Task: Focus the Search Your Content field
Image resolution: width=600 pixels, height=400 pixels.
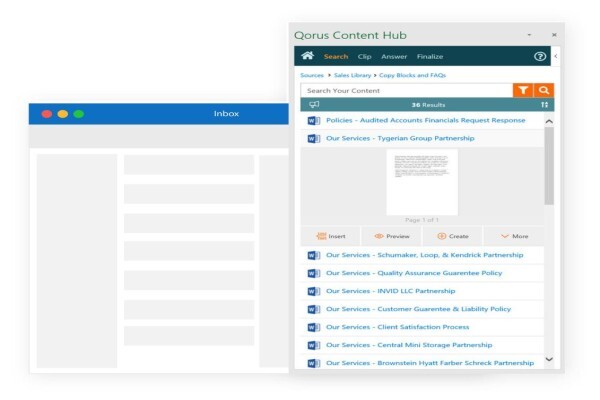Action: 406,90
